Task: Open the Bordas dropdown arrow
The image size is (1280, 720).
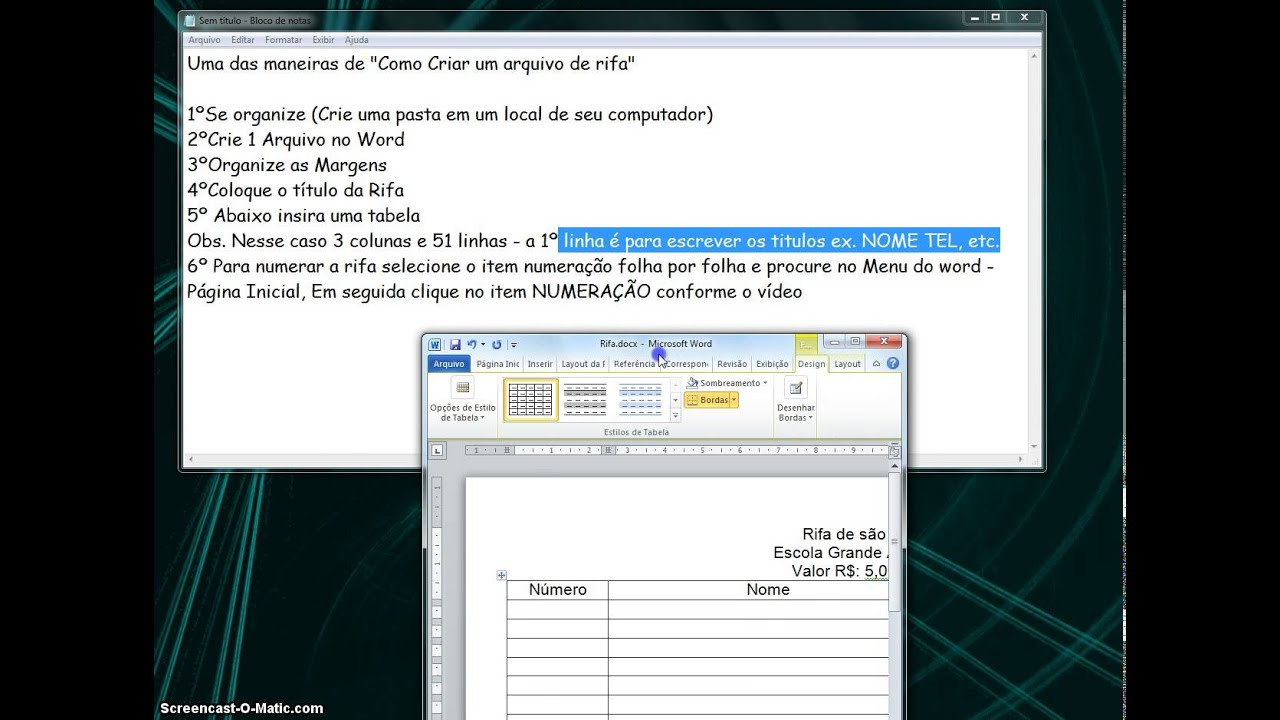Action: pyautogui.click(x=734, y=400)
